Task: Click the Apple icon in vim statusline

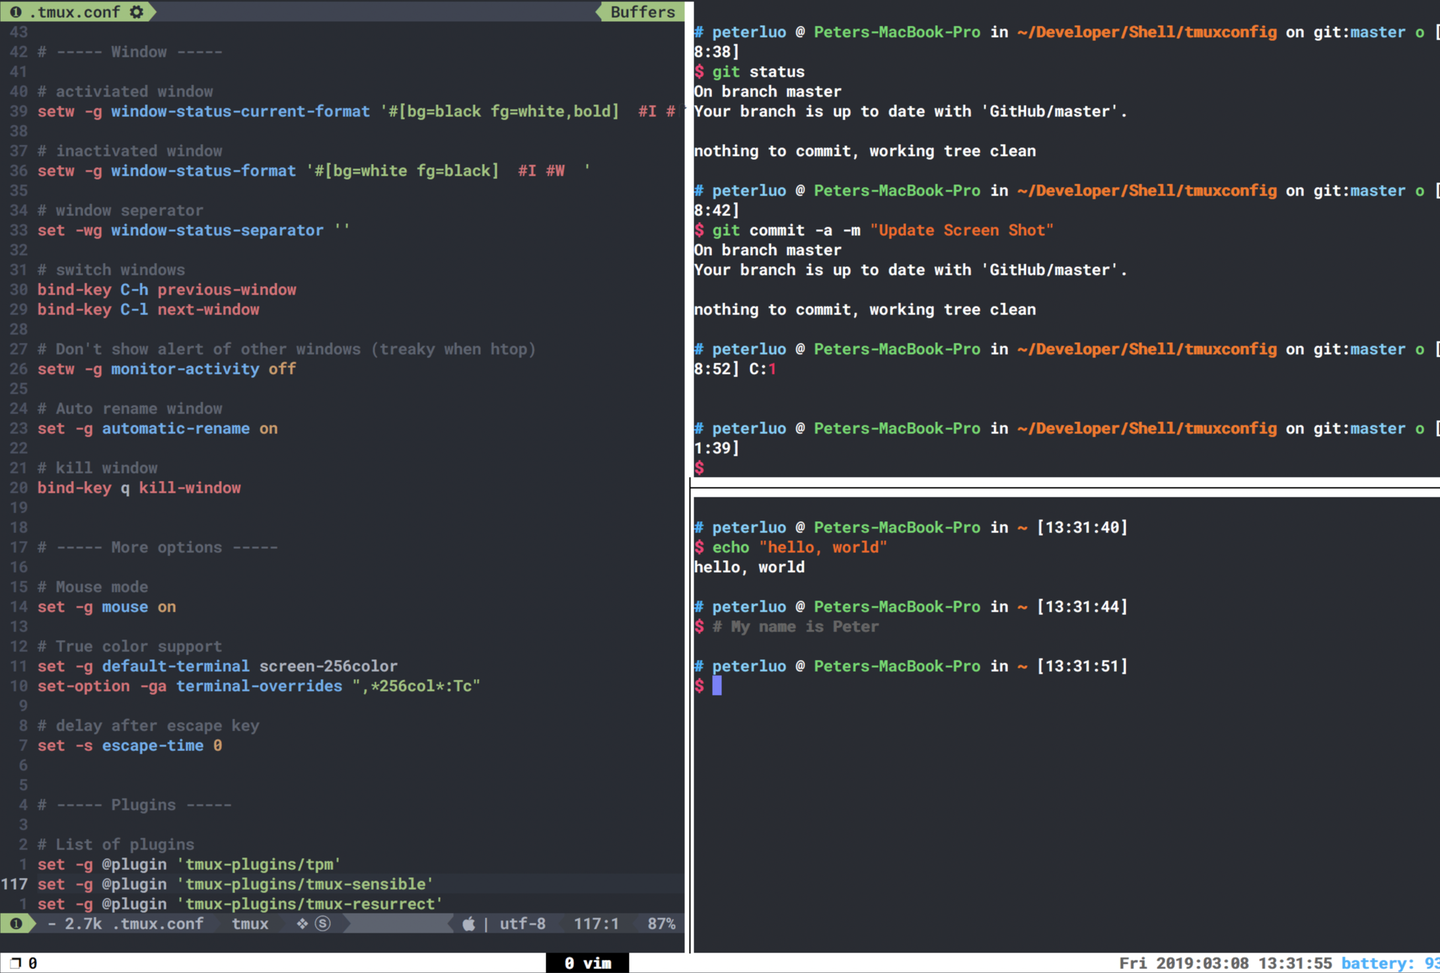Action: [x=468, y=924]
